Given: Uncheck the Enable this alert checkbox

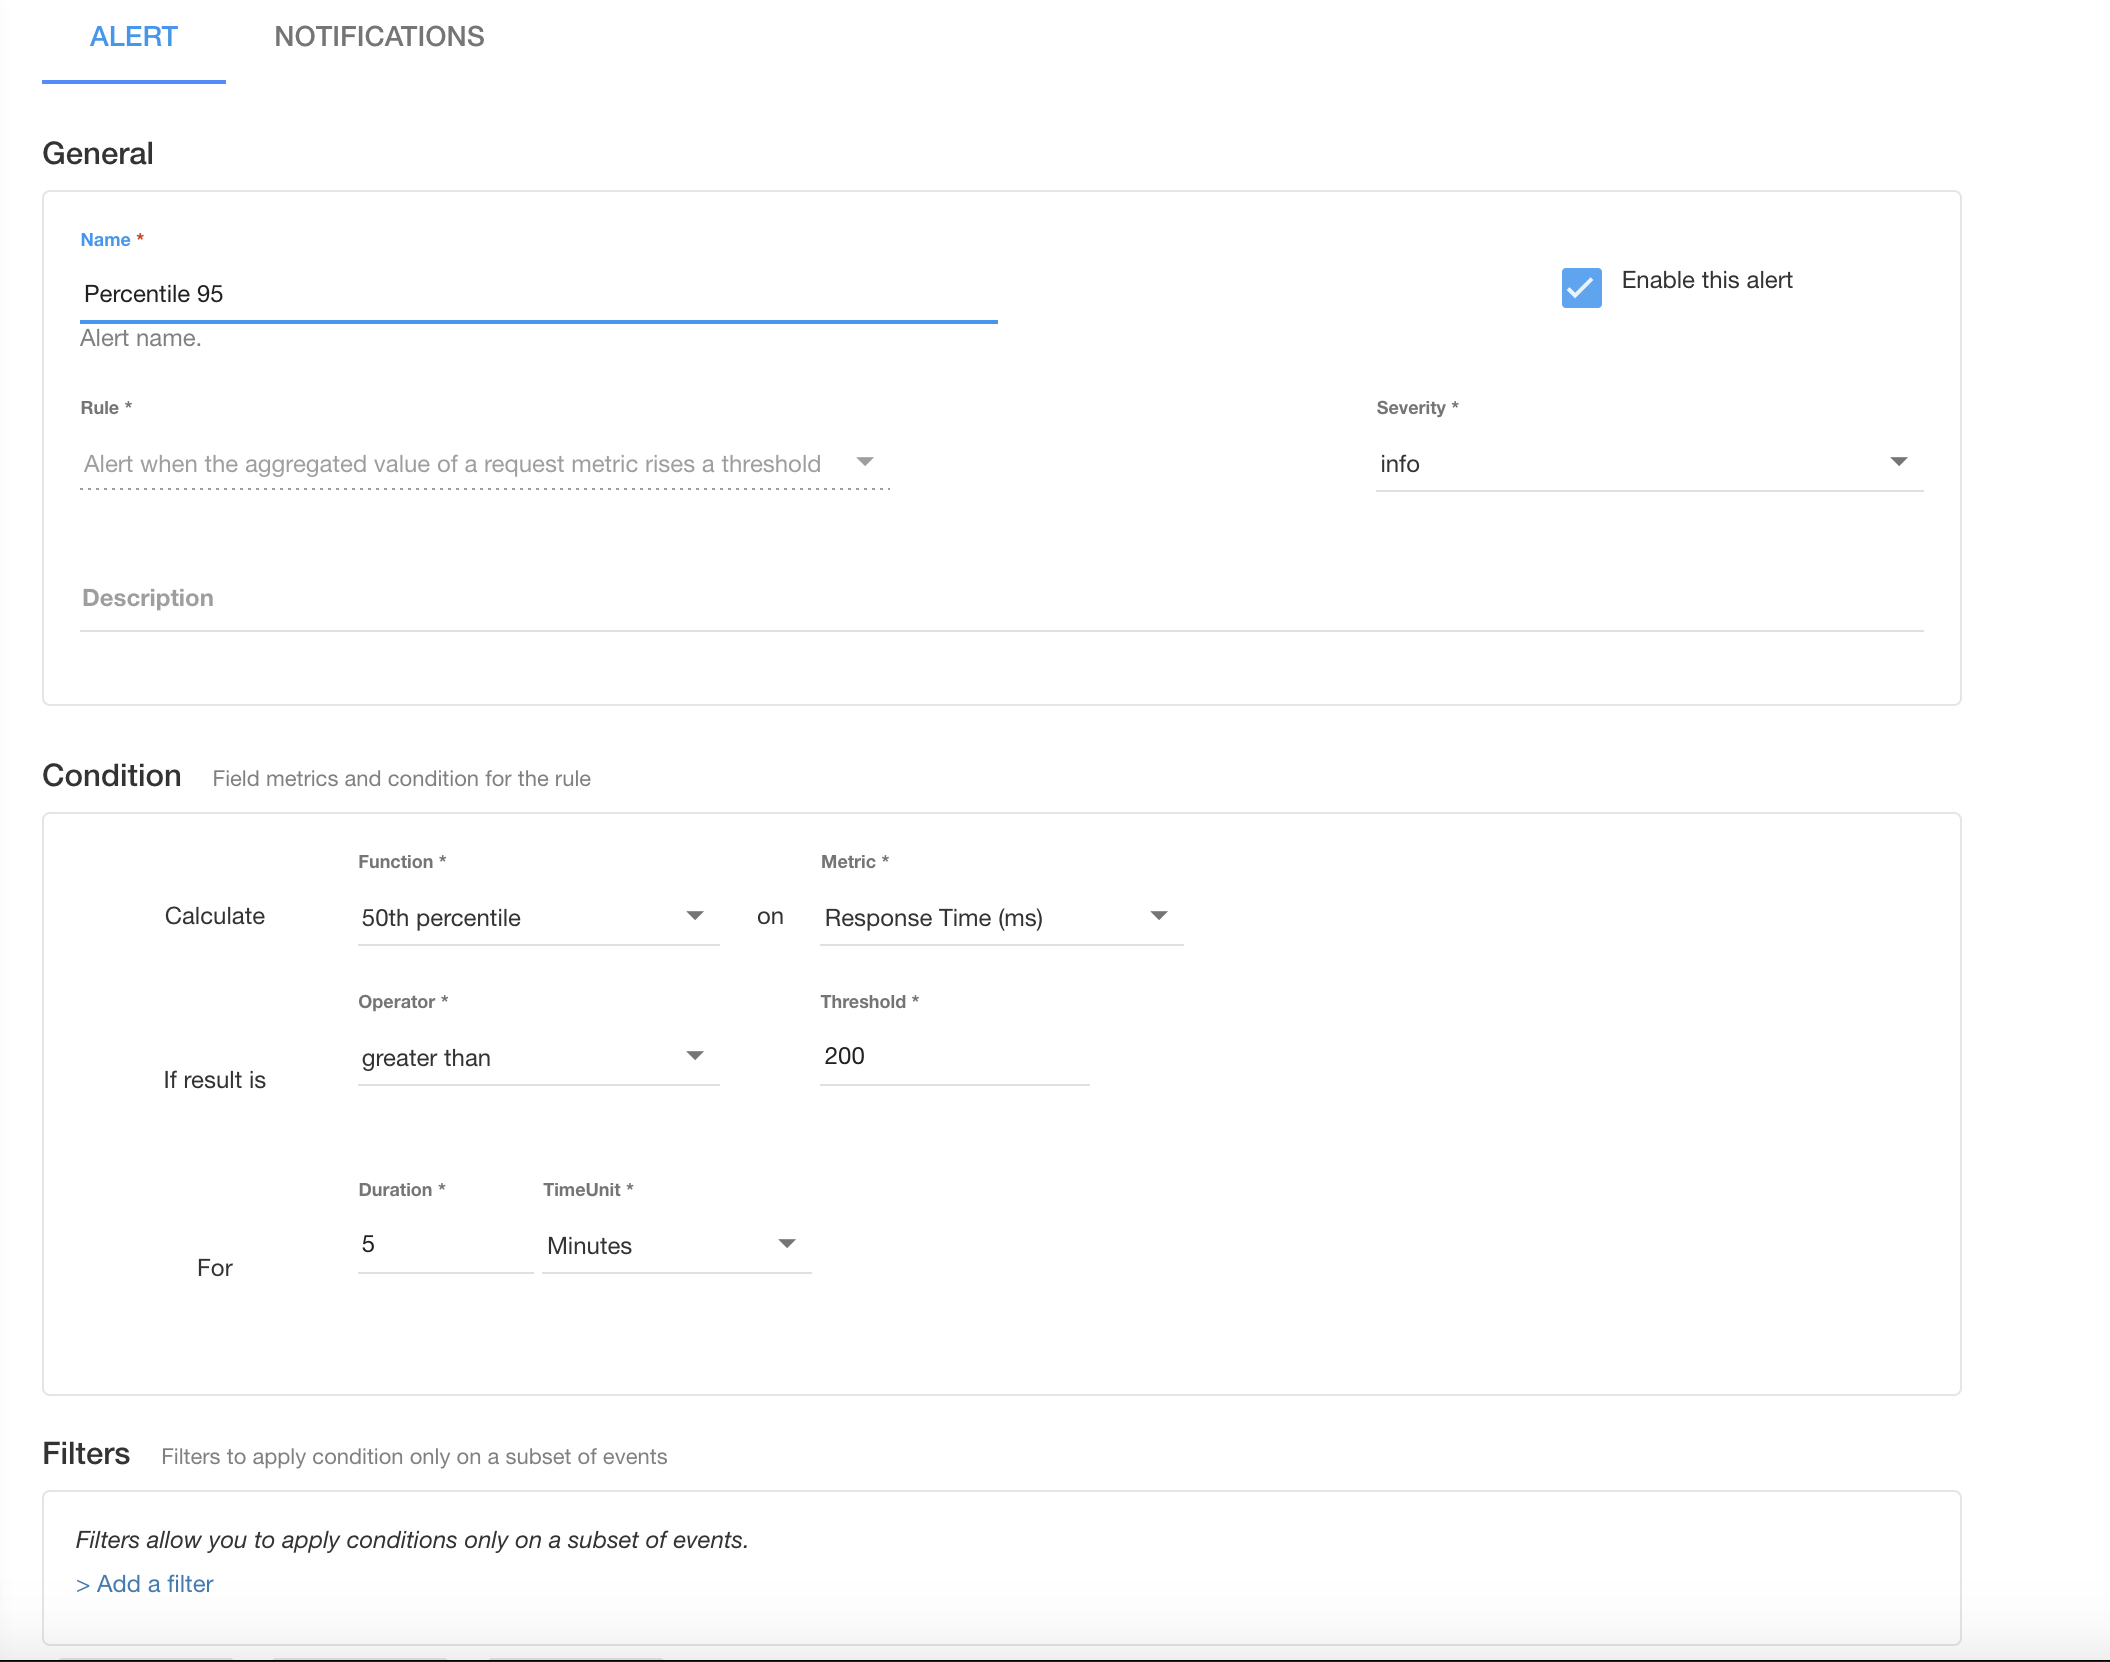Looking at the screenshot, I should [1581, 288].
